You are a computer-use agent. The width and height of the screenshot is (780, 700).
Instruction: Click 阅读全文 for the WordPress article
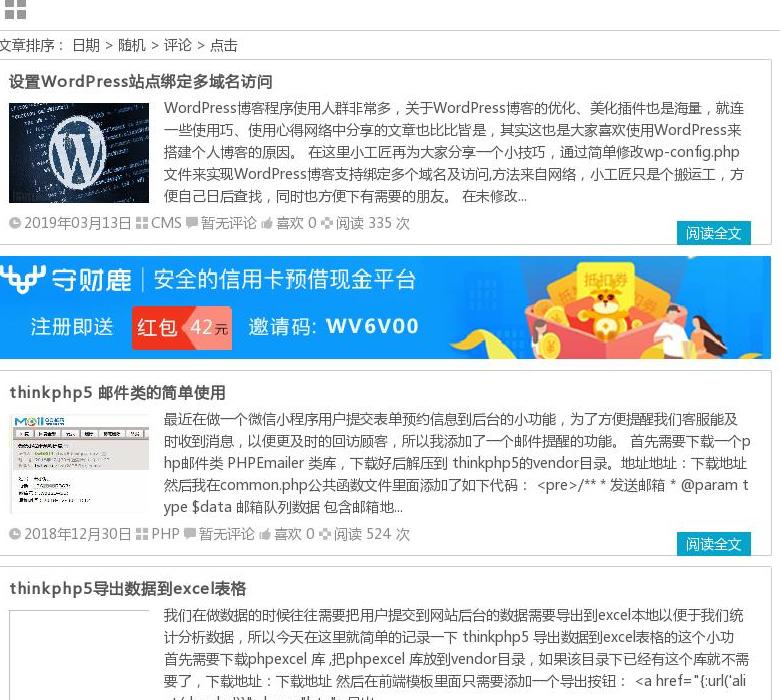(713, 233)
